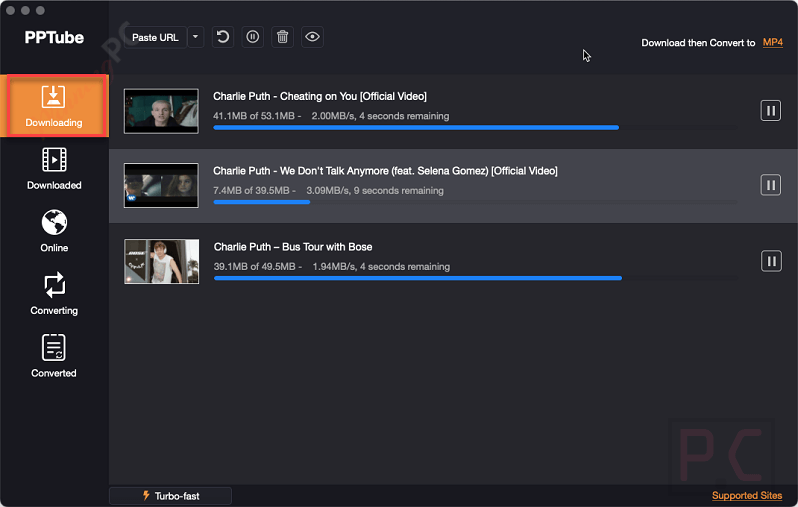
Task: Click the We Don't Talk Anymore progress bar
Action: (475, 202)
